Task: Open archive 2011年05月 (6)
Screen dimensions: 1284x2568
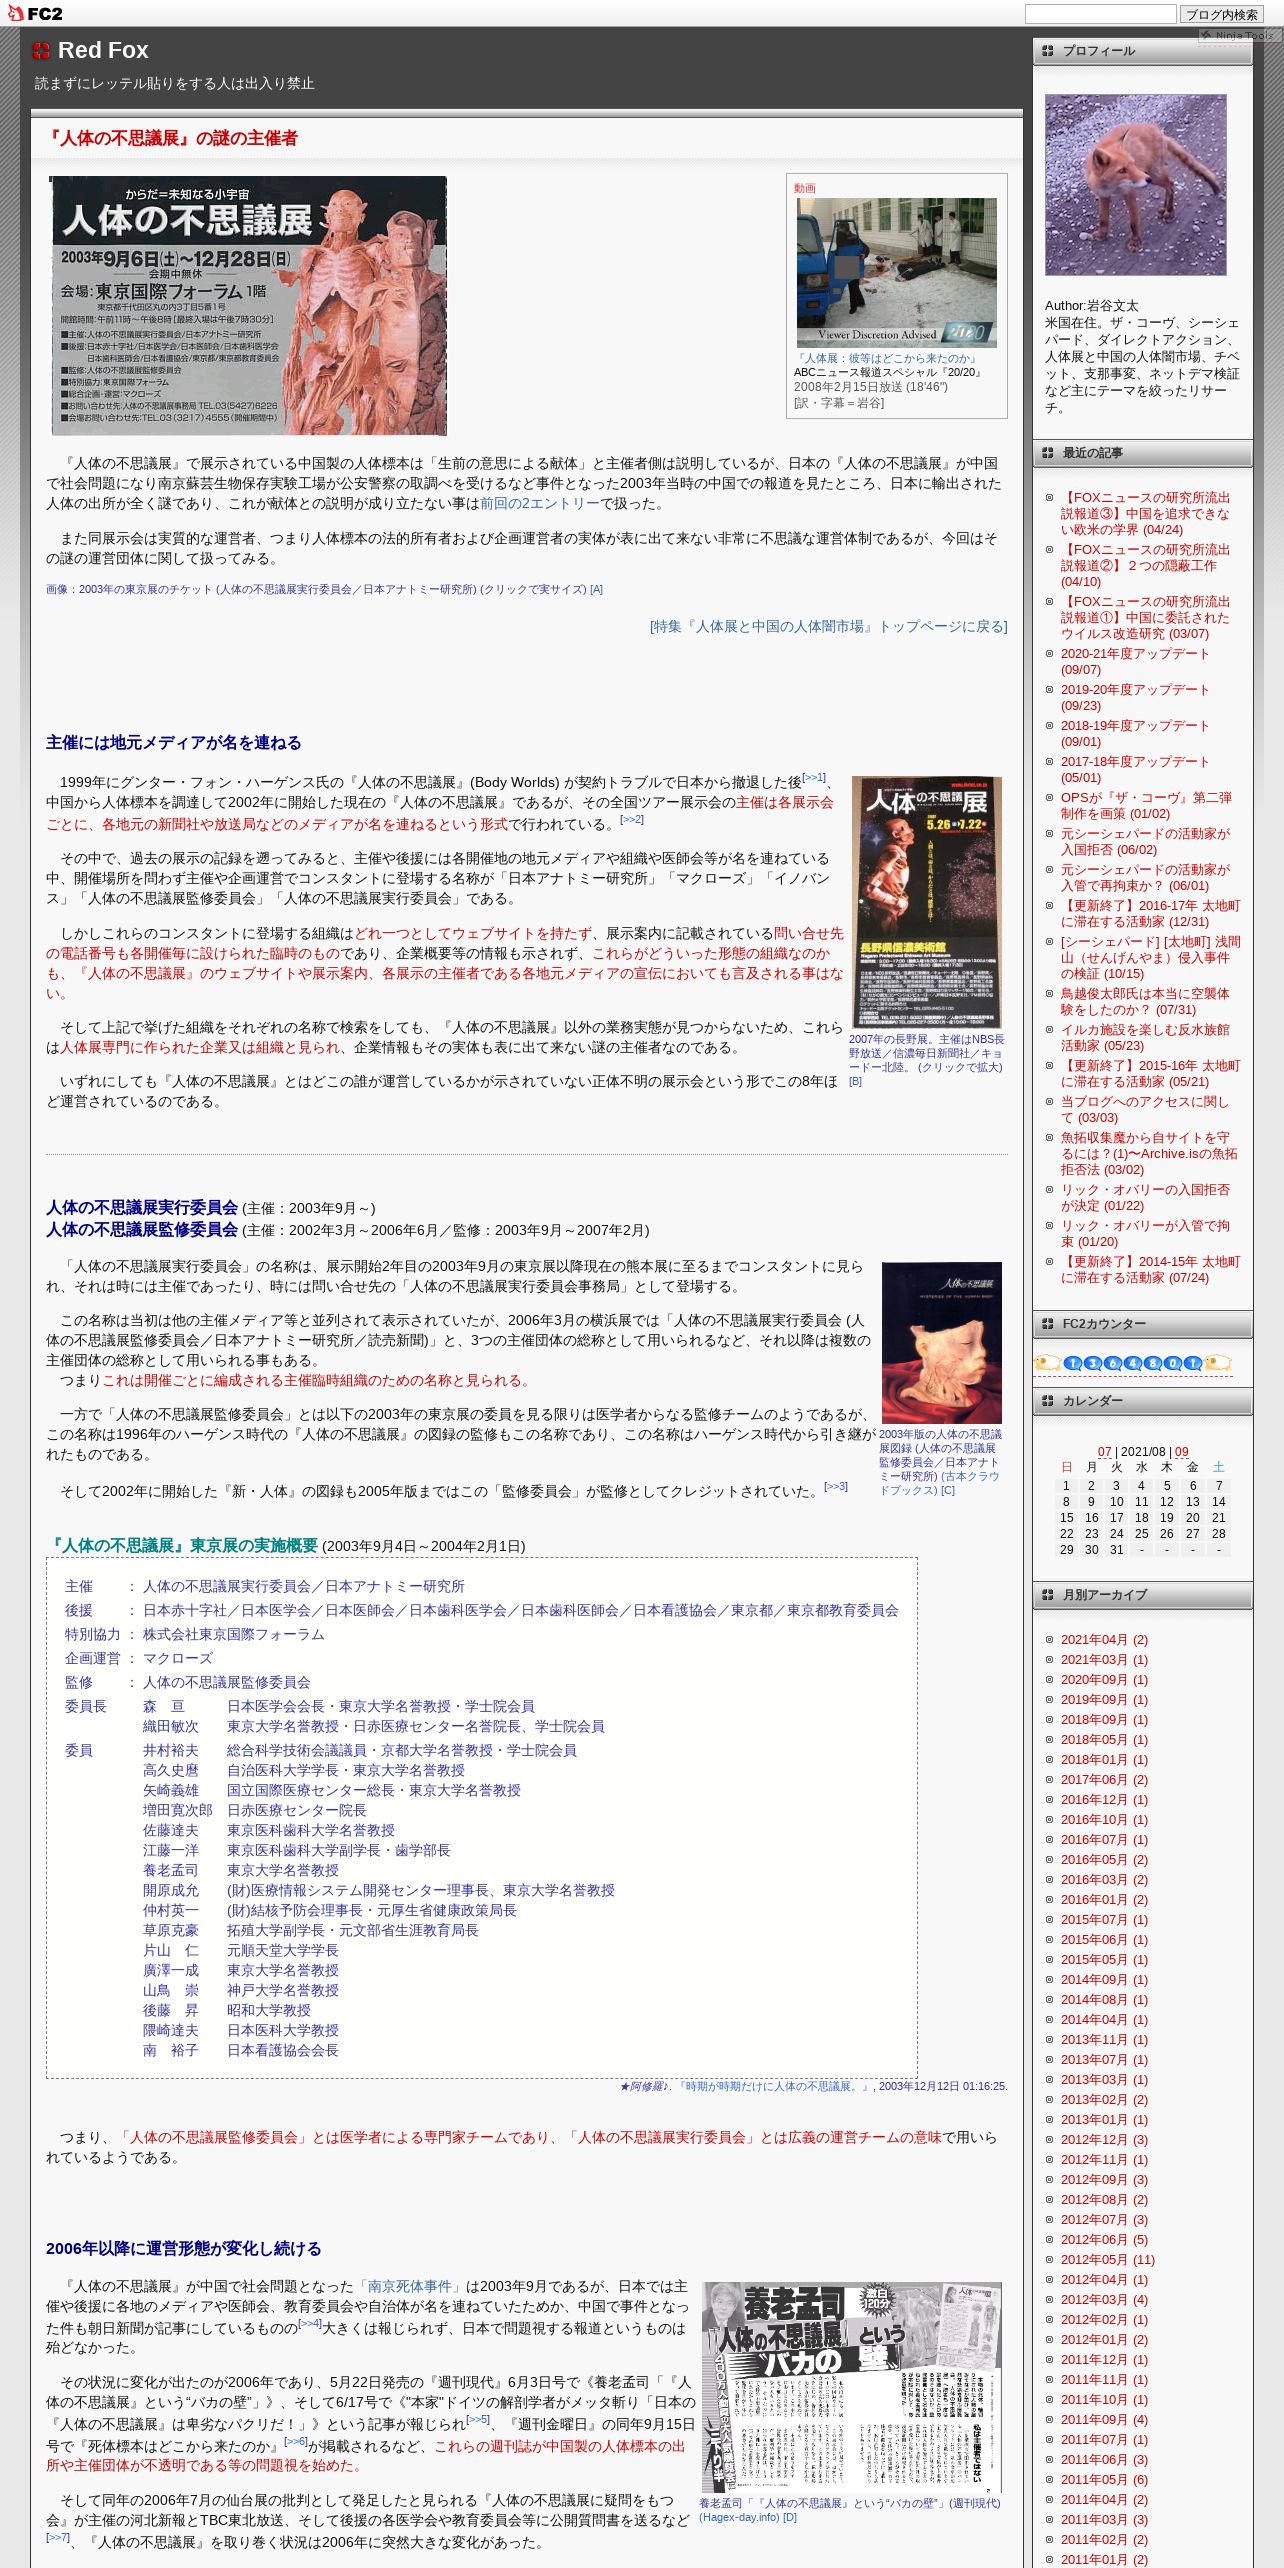Action: point(1104,2479)
